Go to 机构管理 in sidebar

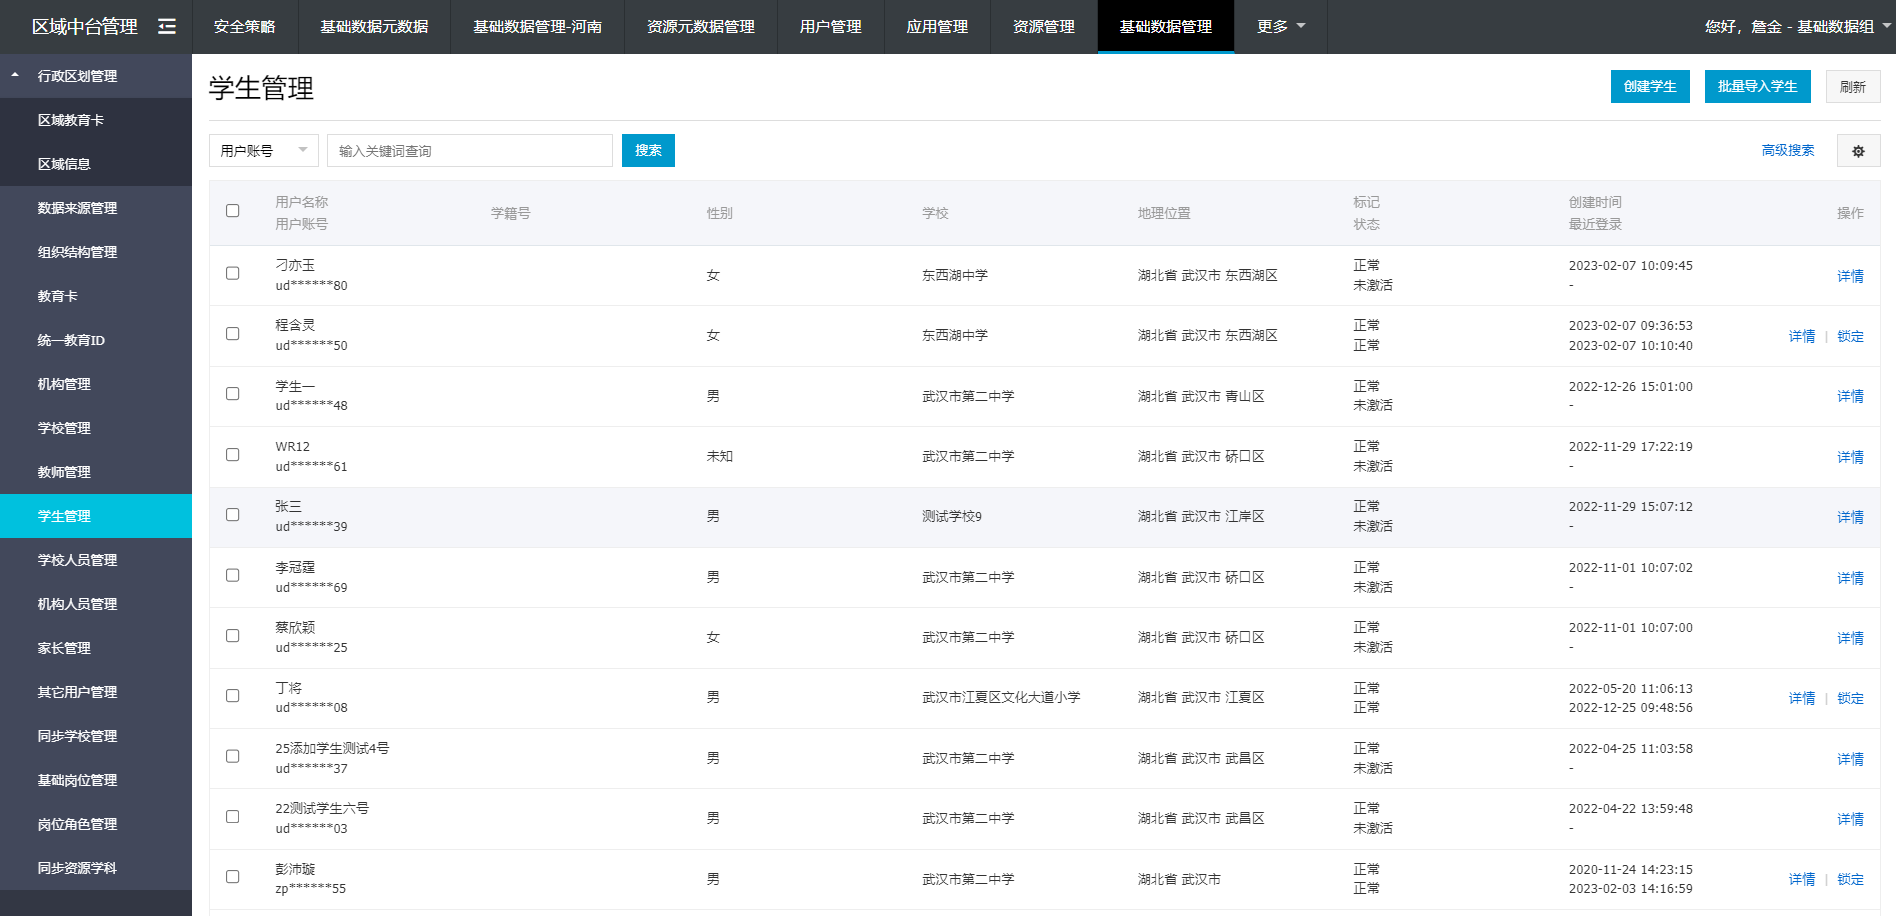click(96, 384)
